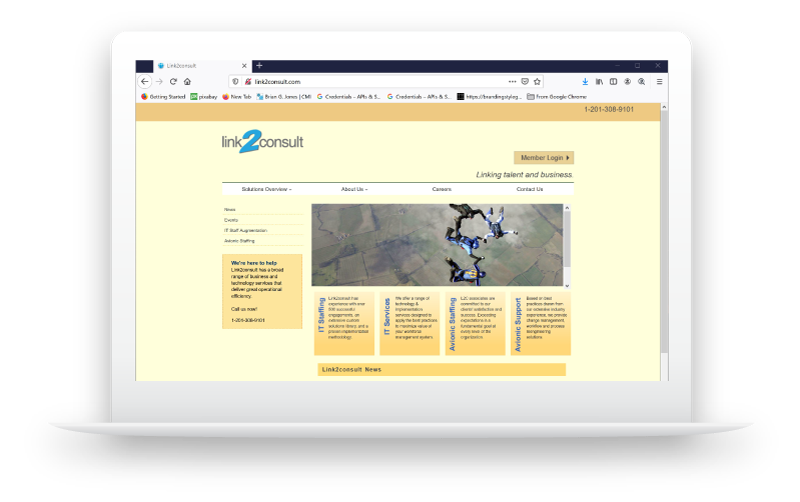Select the Contact Us menu item

tap(529, 189)
